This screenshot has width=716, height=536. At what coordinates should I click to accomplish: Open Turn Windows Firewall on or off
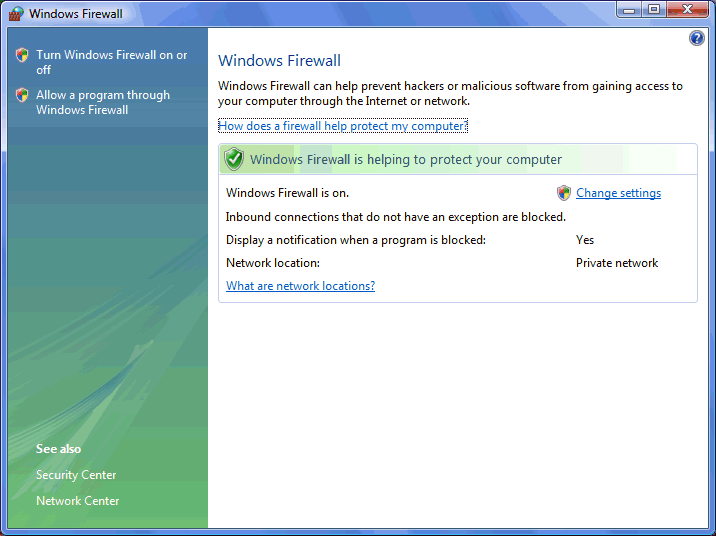(111, 62)
